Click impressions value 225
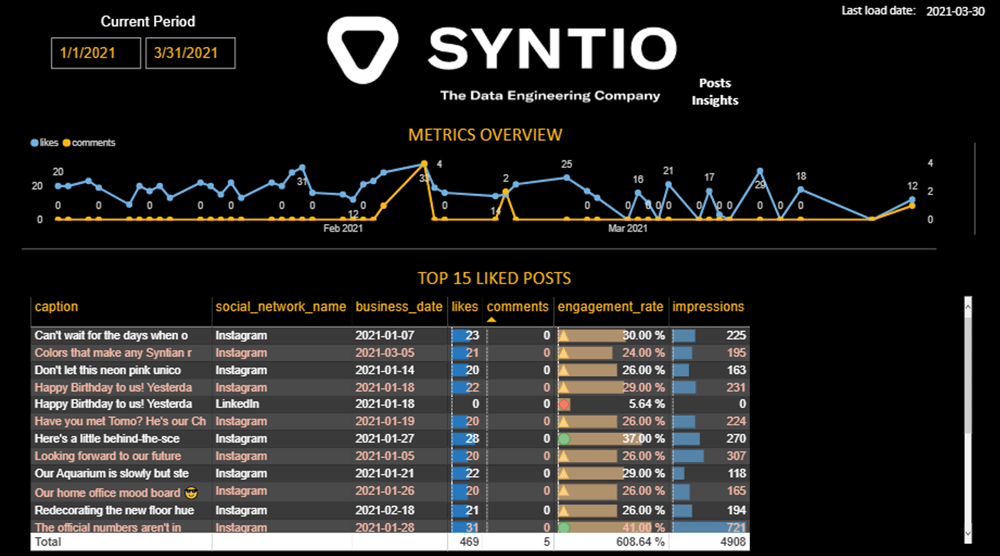Screen dimensions: 1000x556 pos(736,335)
